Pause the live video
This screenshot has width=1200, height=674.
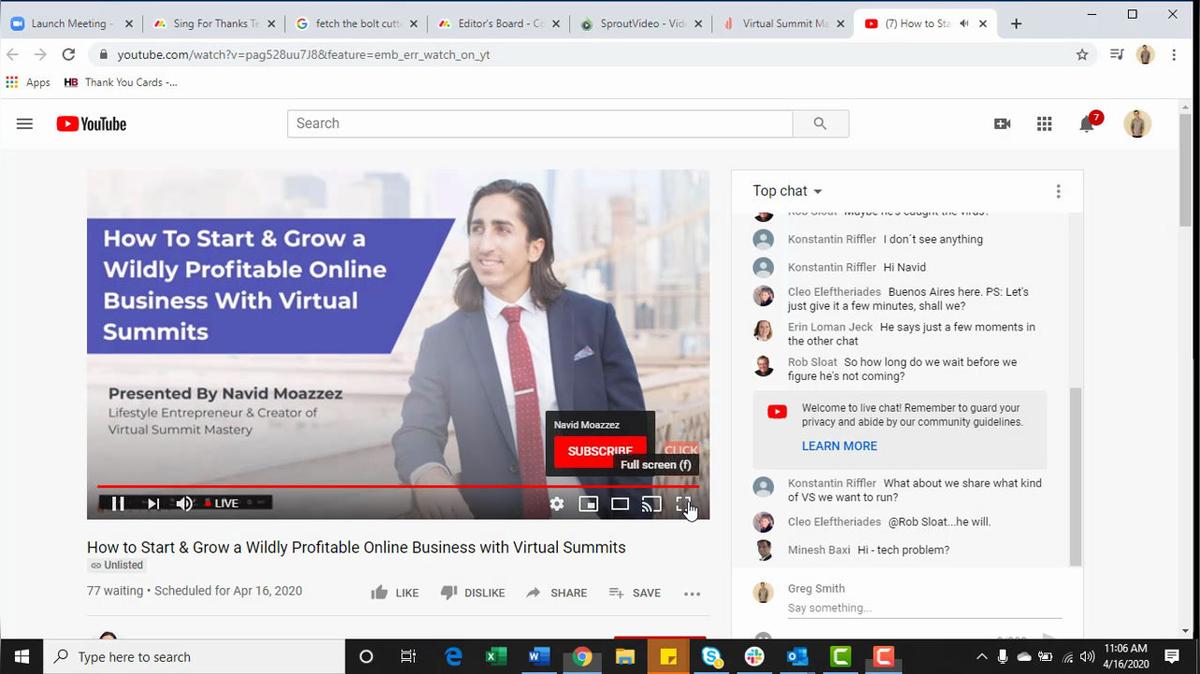pos(118,504)
